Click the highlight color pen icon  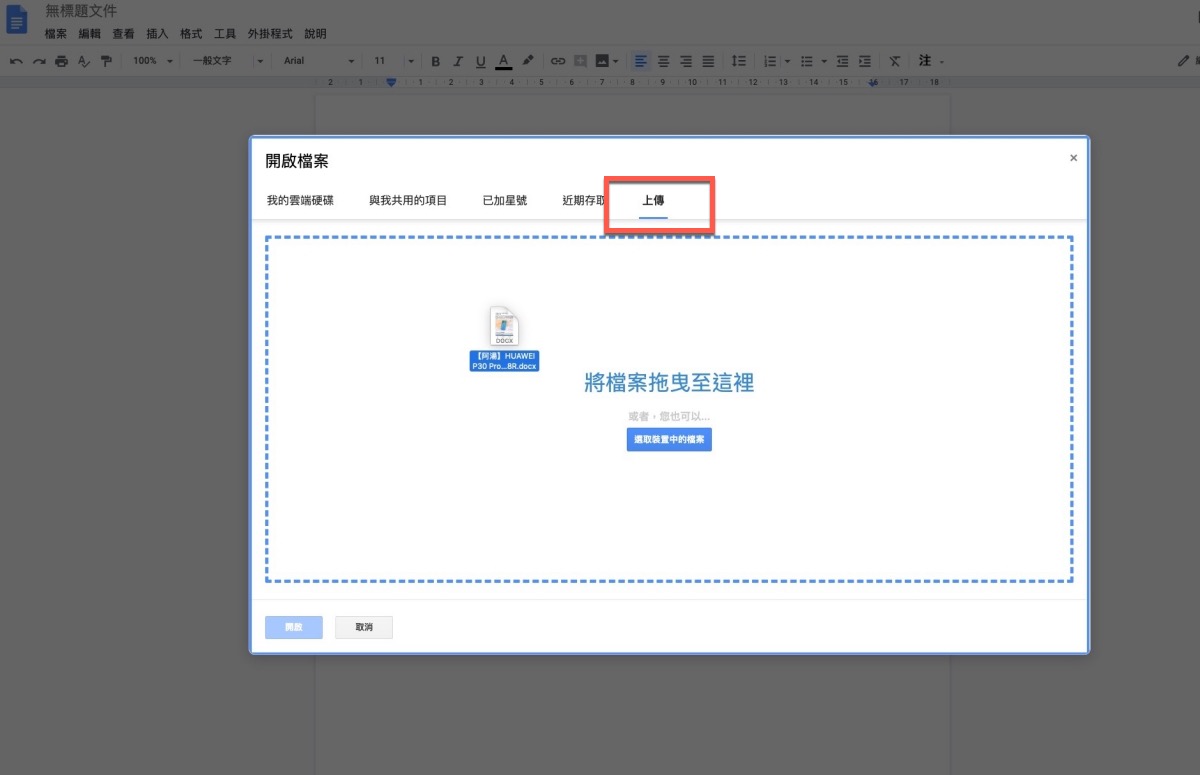pyautogui.click(x=528, y=61)
